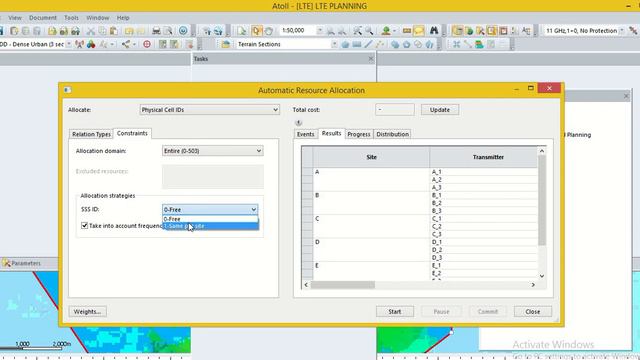Choose the highlighted 'Same per site' option

click(210, 226)
